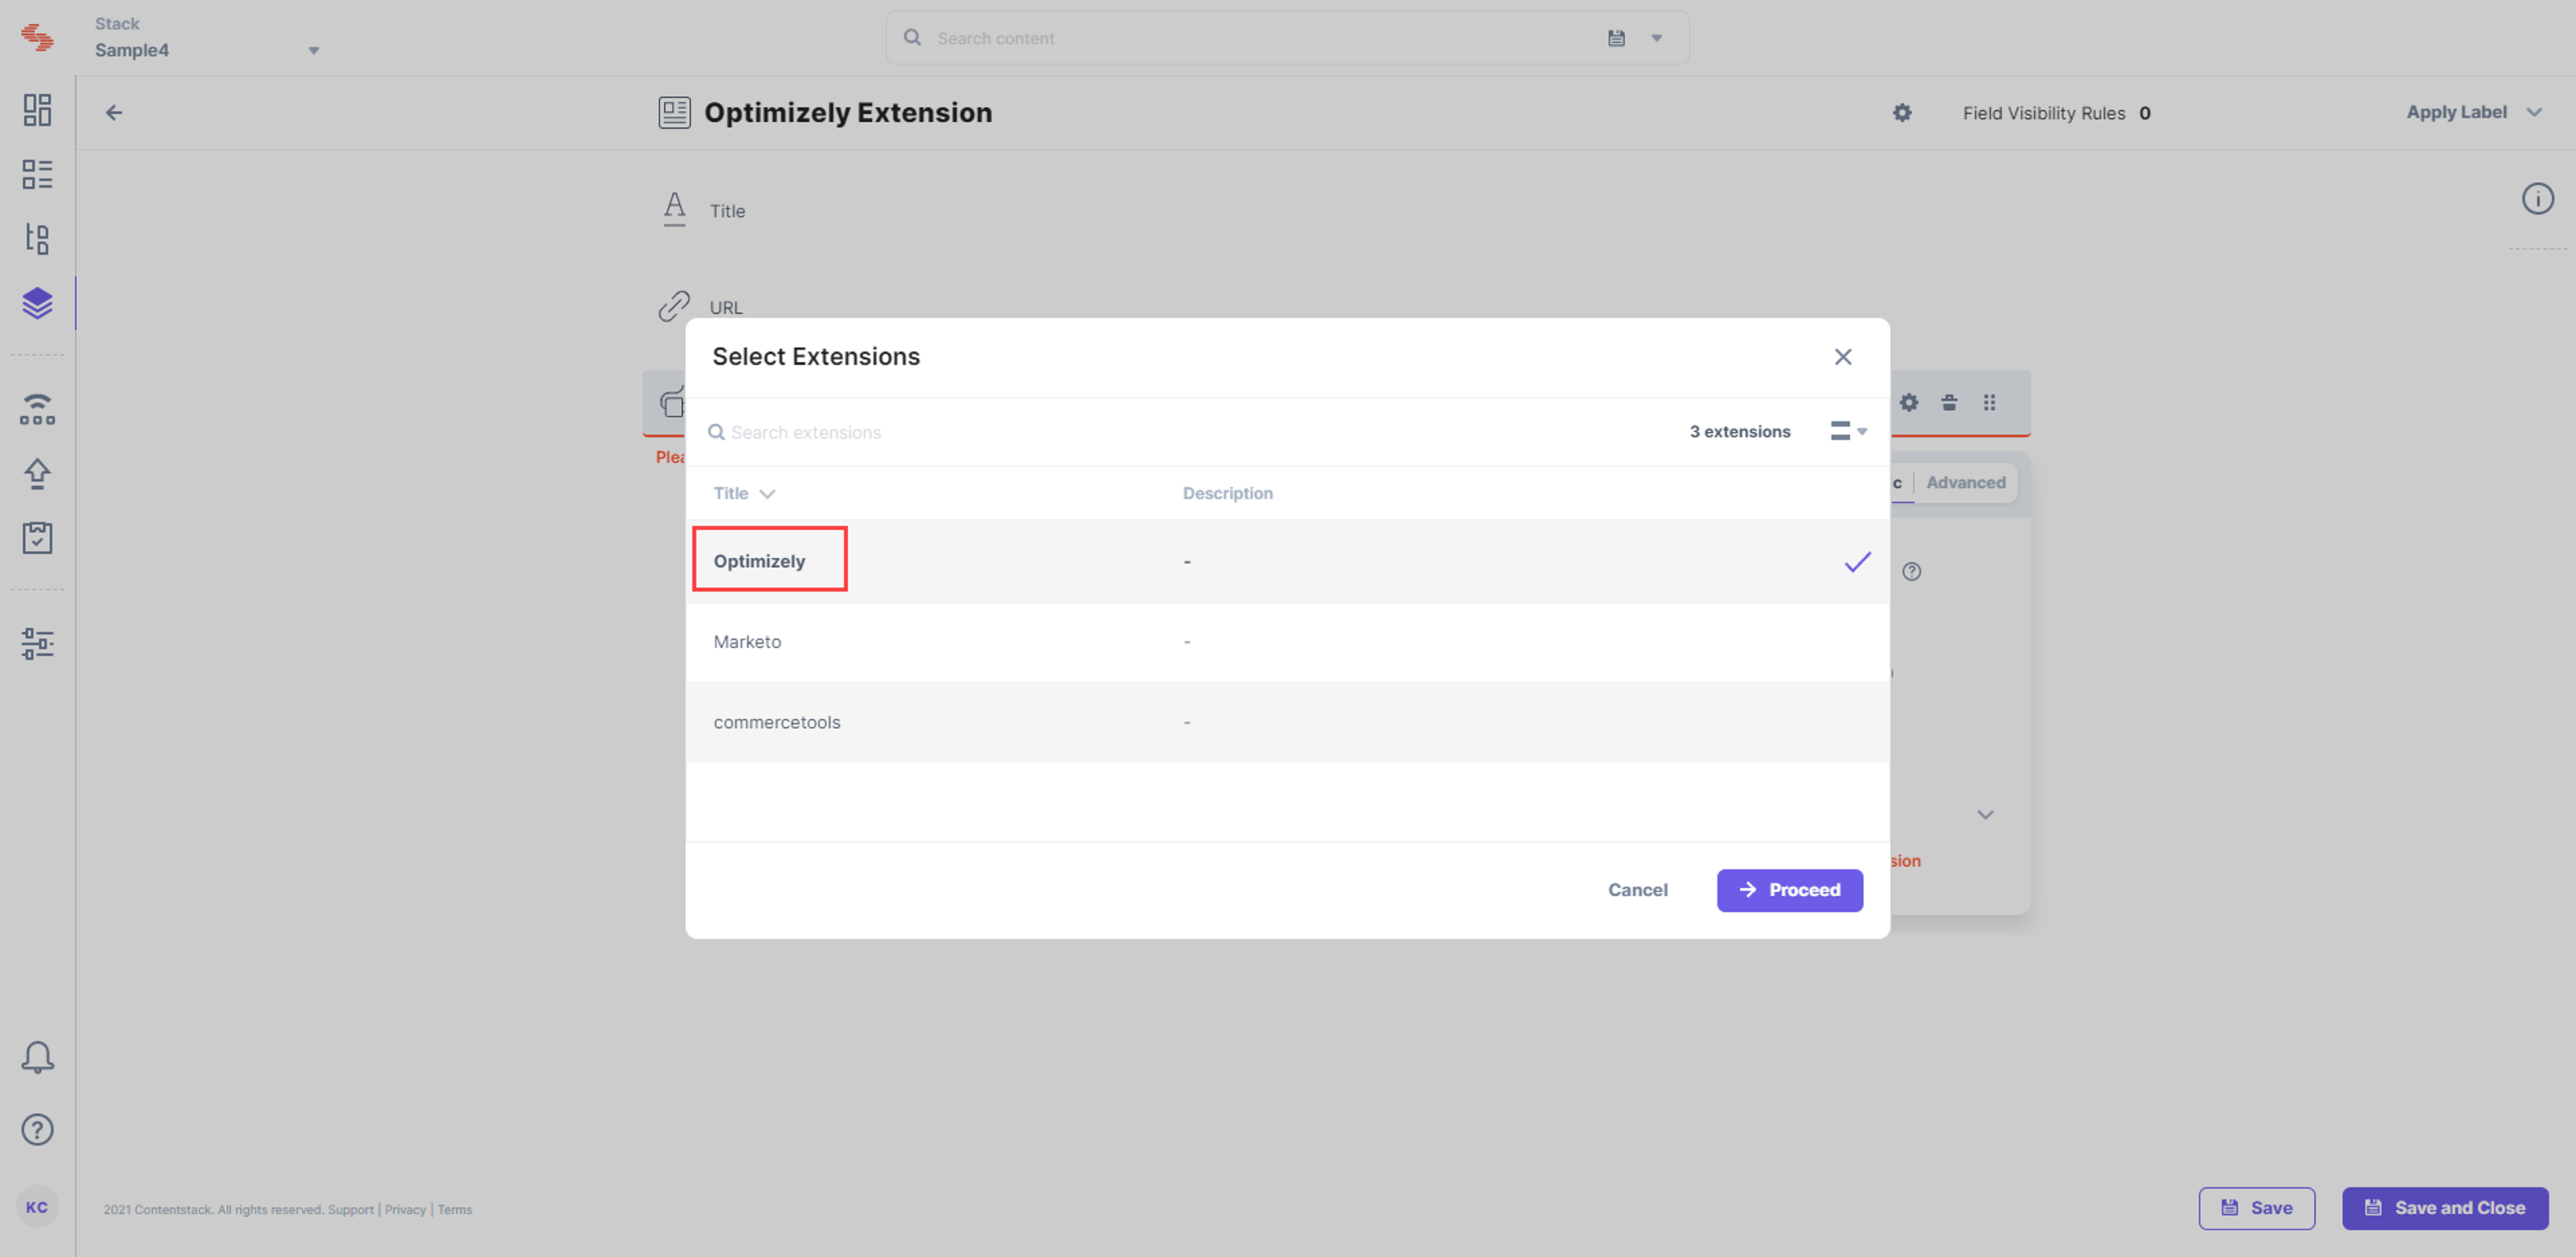
Task: Open the Settings sliders icon in sidebar
Action: [x=37, y=644]
